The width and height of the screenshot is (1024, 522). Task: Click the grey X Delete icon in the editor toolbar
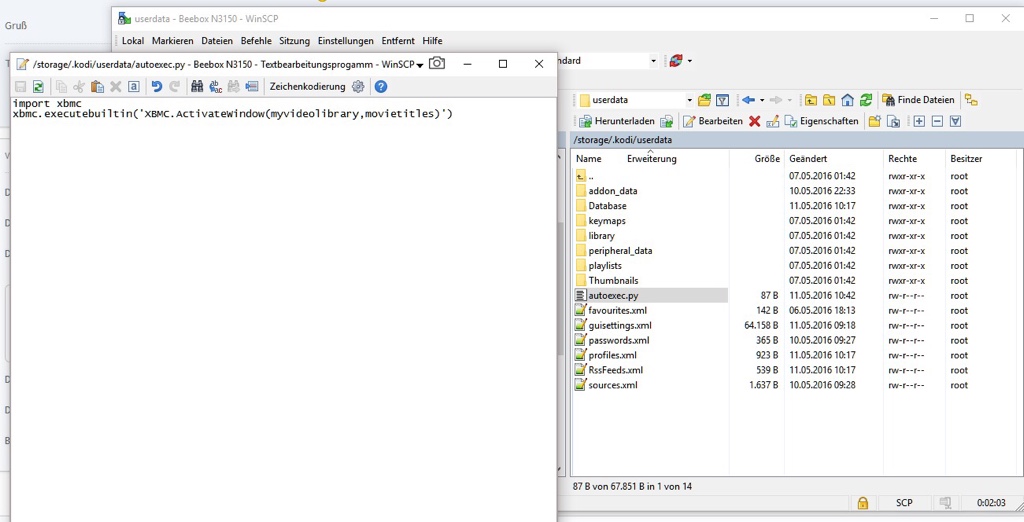116,86
